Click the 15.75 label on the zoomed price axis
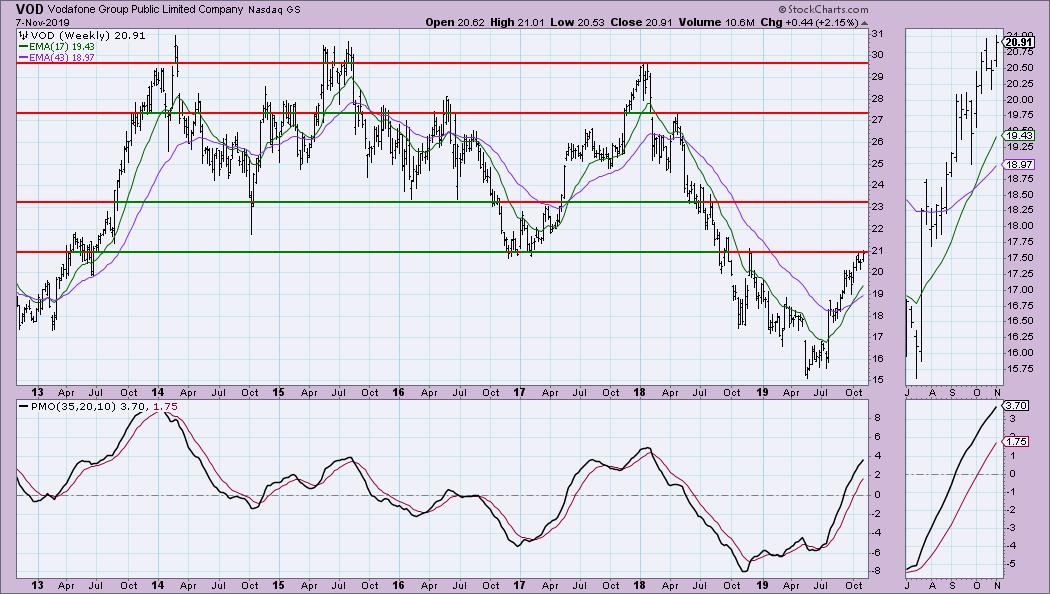 click(1019, 368)
